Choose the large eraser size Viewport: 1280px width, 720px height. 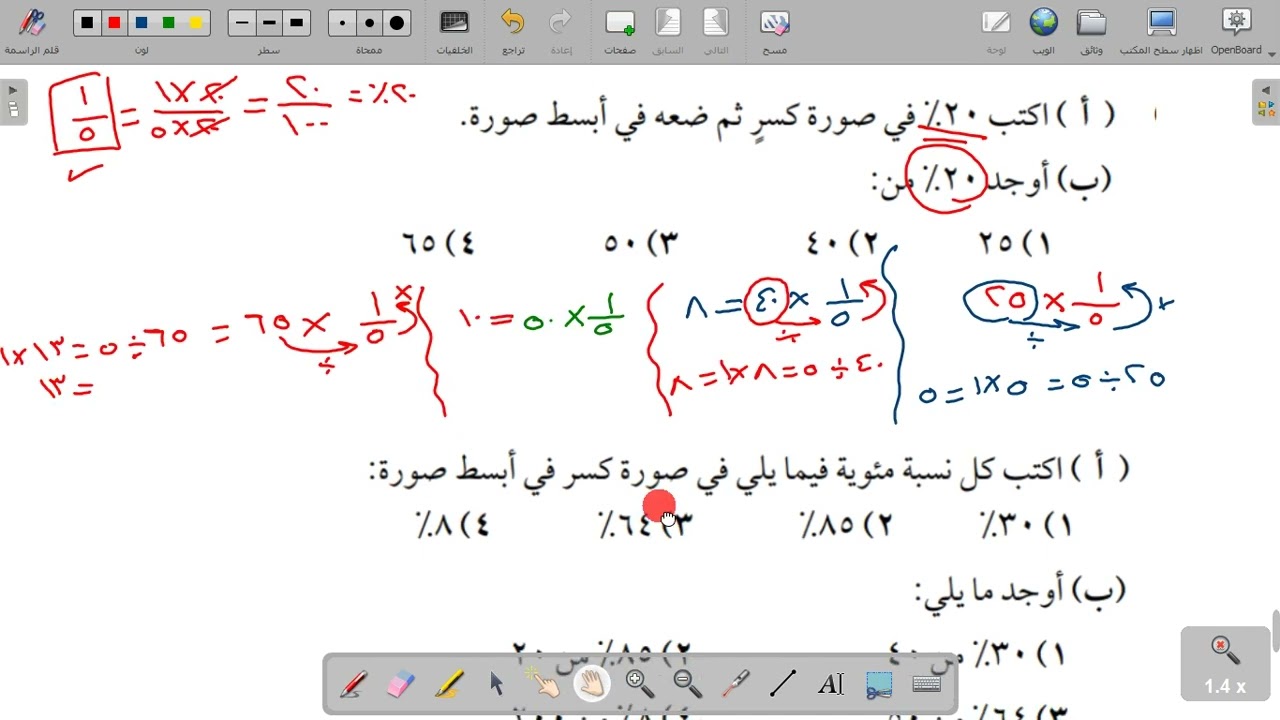point(397,23)
